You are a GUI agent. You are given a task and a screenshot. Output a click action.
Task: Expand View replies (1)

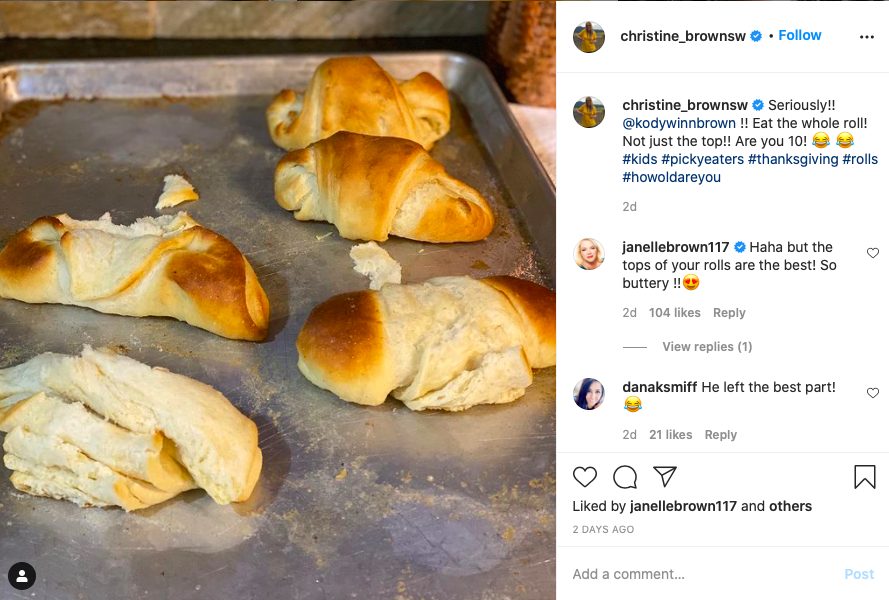pyautogui.click(x=707, y=347)
